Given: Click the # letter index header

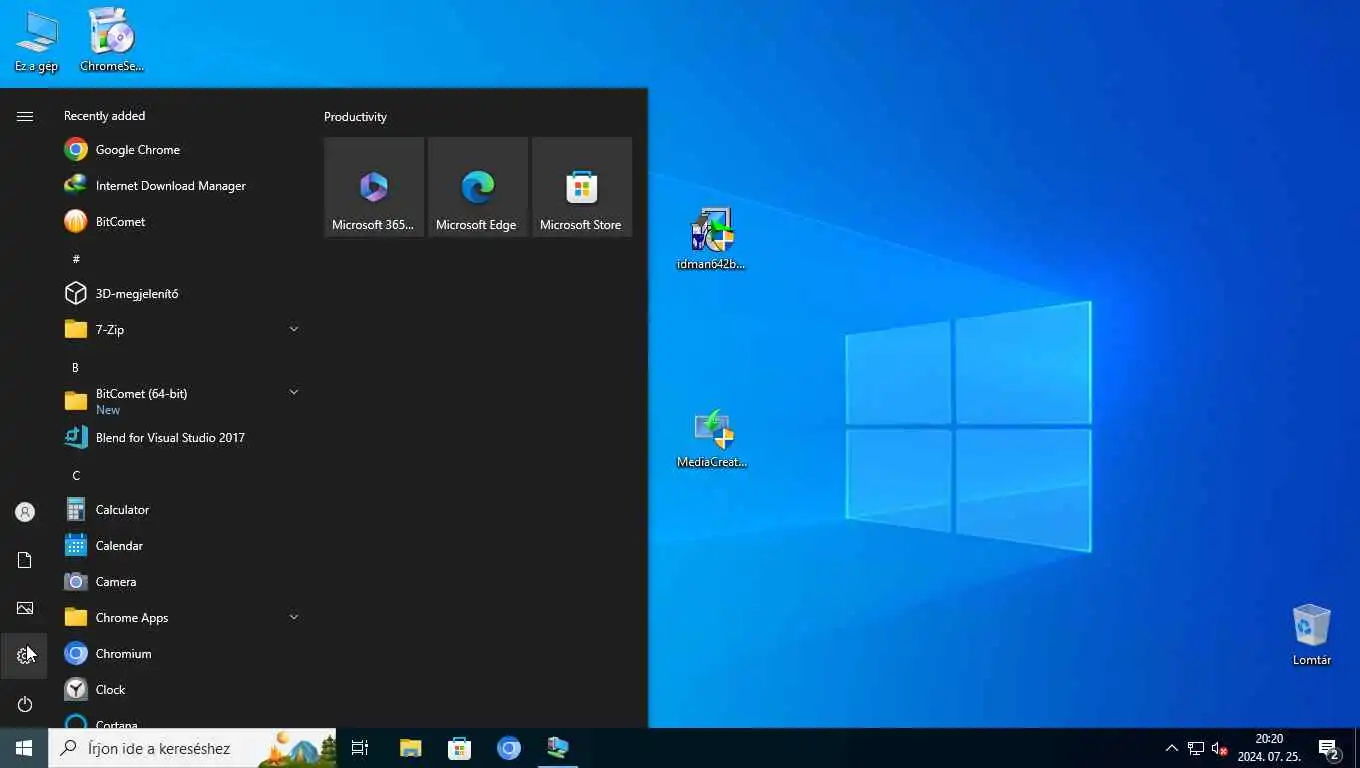Looking at the screenshot, I should tap(76, 259).
